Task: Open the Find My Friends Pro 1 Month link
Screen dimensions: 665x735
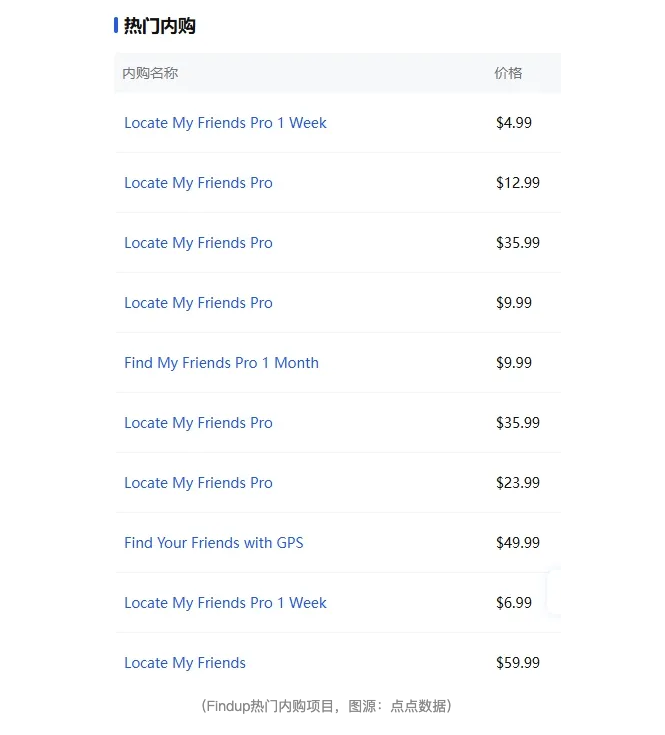Action: (x=221, y=363)
